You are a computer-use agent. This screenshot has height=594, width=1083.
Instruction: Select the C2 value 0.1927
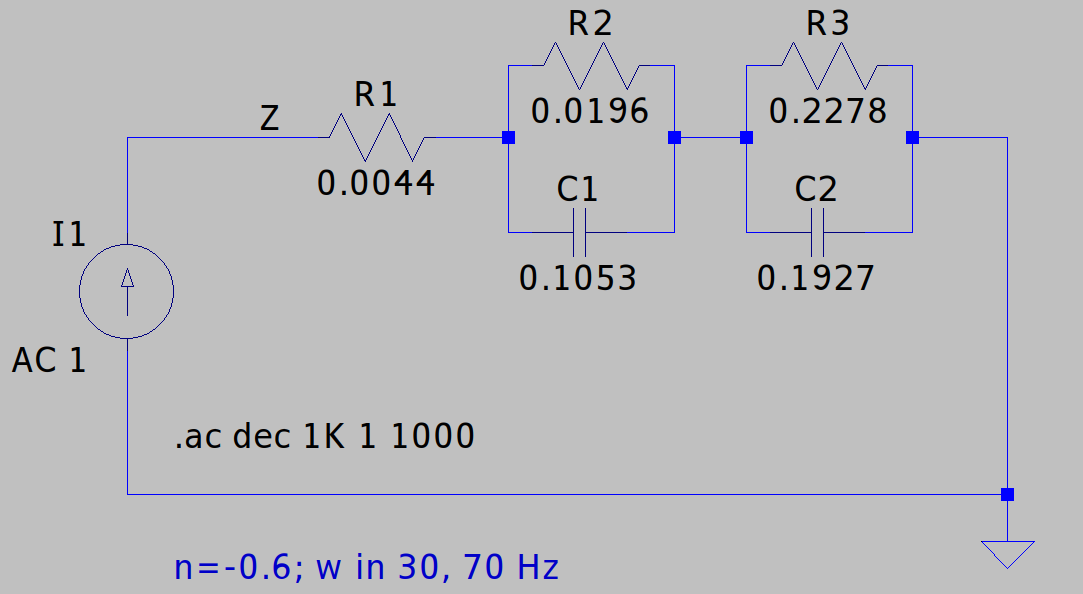[x=816, y=278]
